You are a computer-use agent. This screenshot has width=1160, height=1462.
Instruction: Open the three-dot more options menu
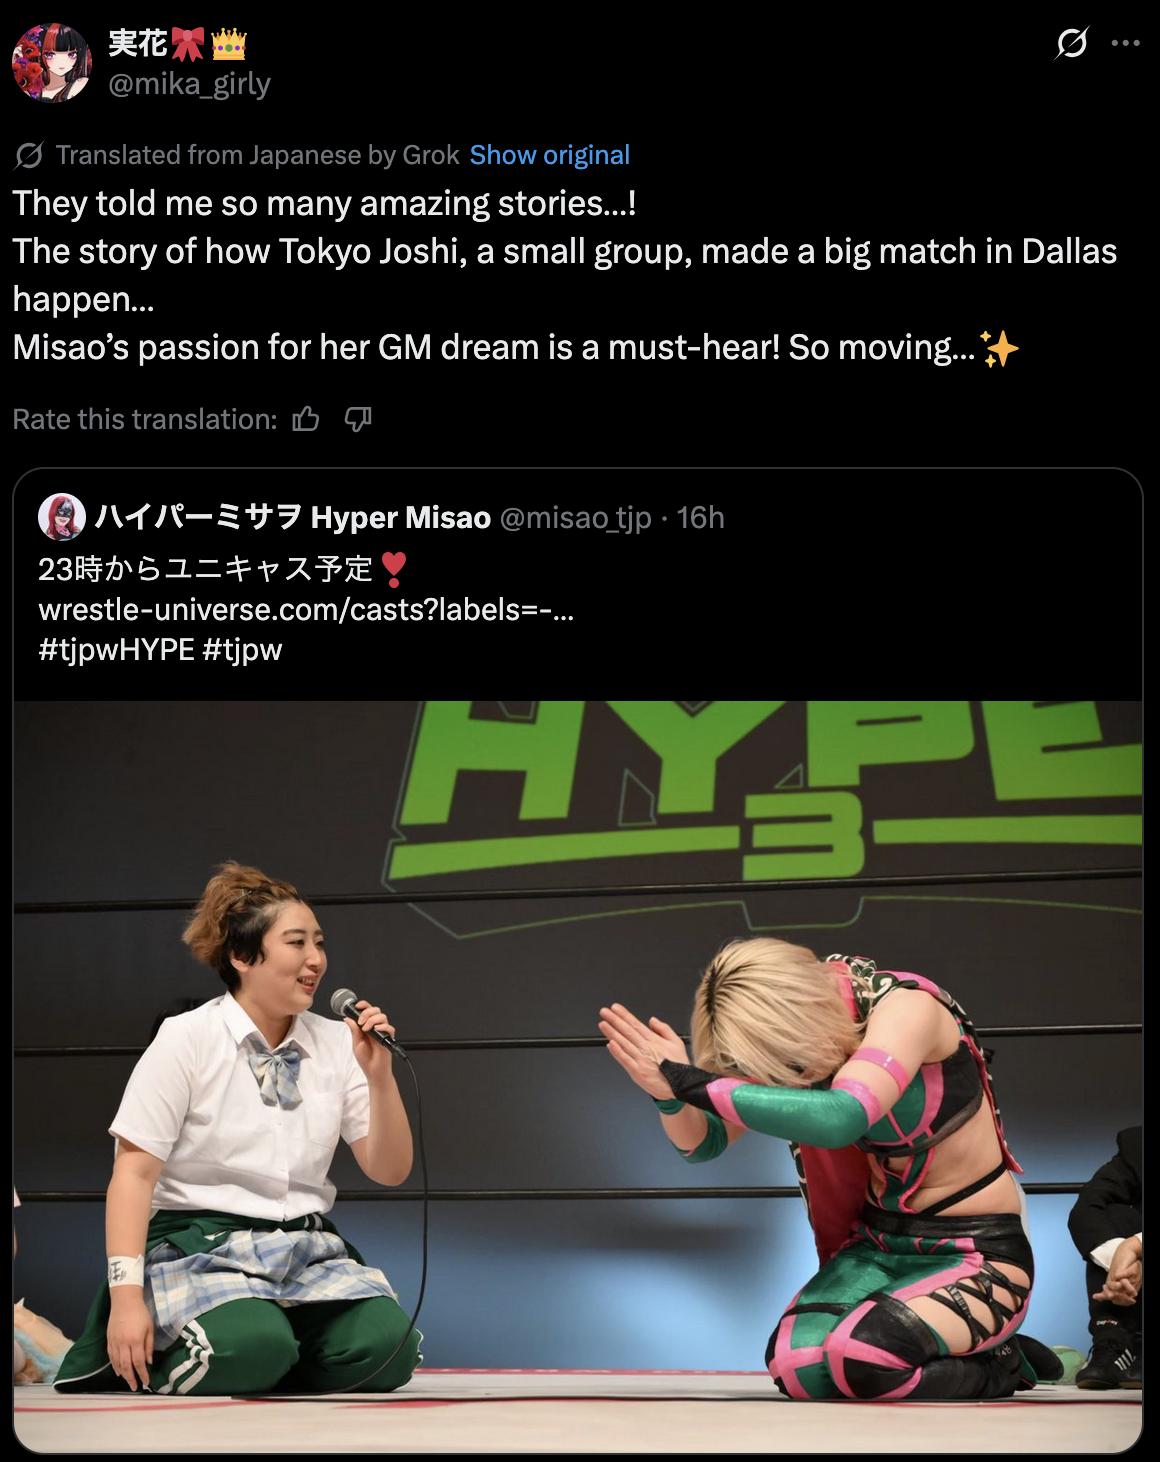click(x=1125, y=43)
